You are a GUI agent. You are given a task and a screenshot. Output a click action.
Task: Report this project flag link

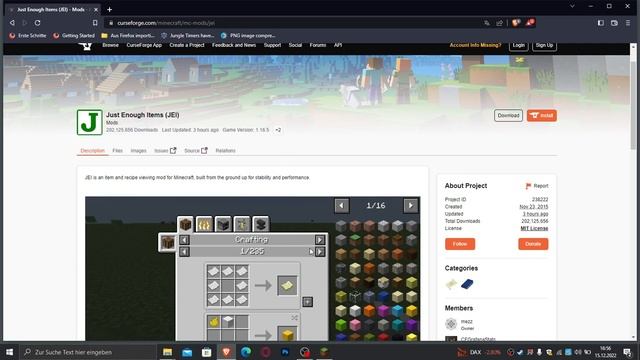pyautogui.click(x=537, y=186)
